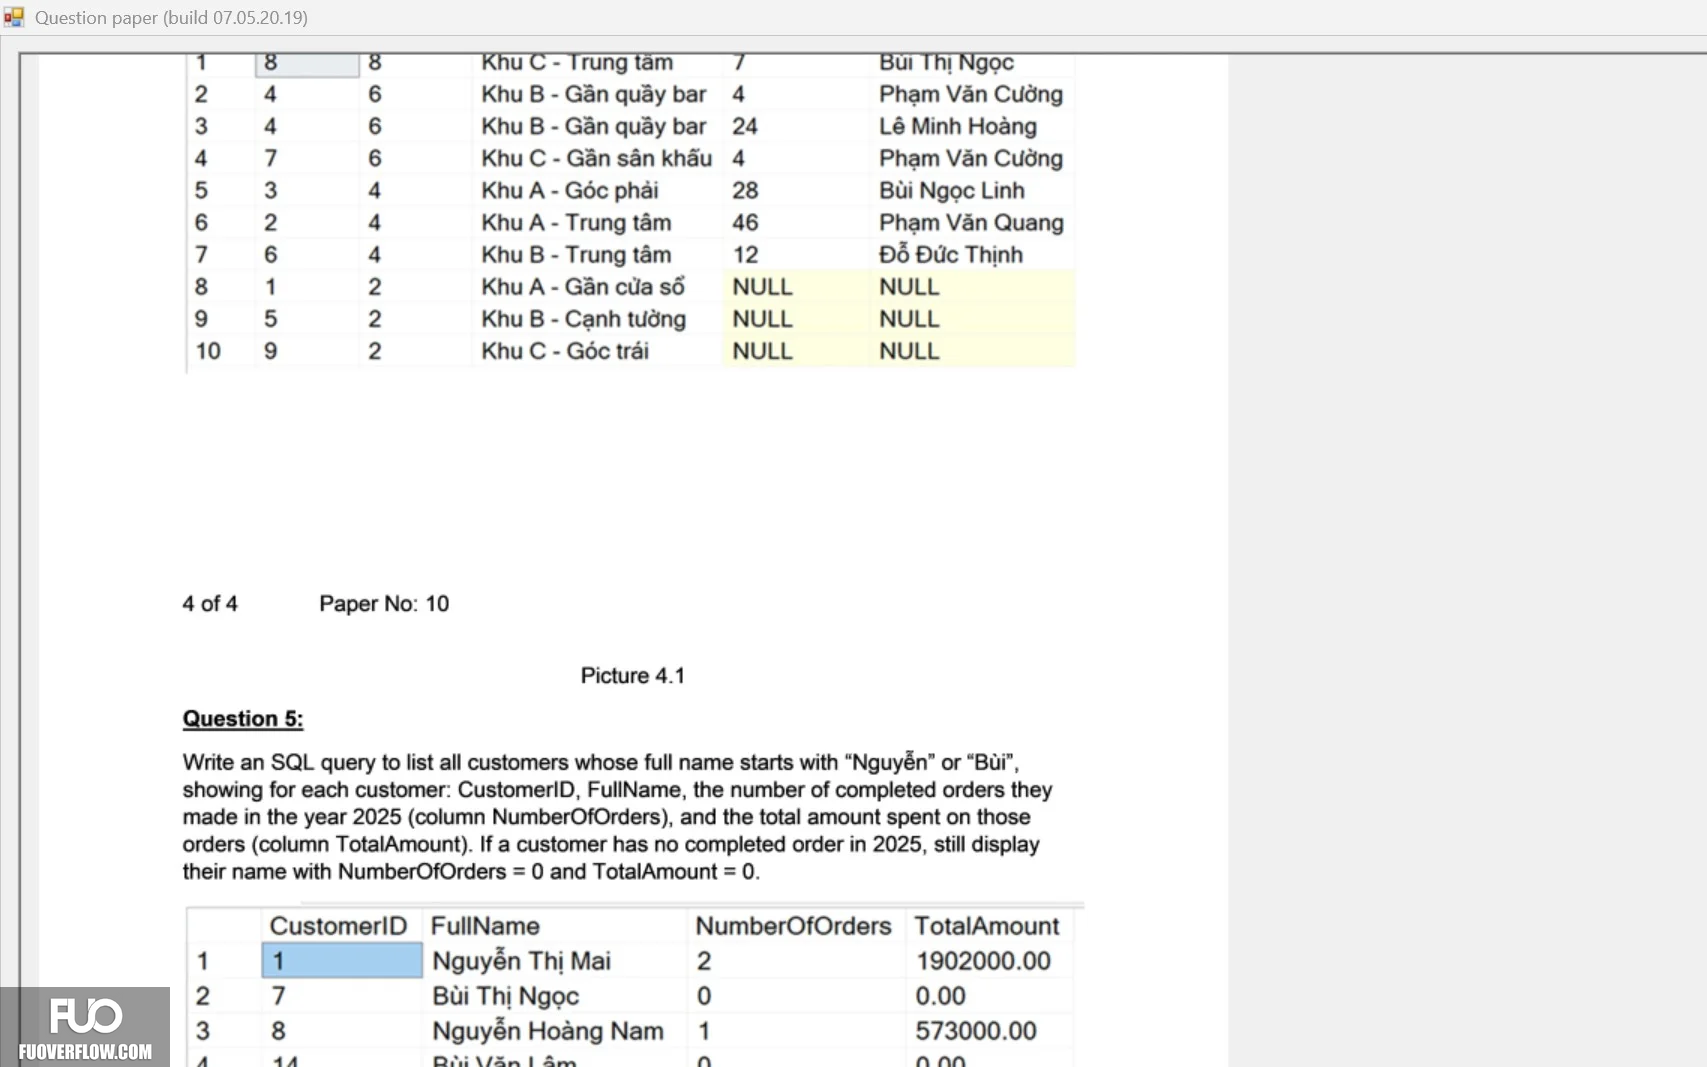
Task: Select the Đỗ Đức Thịnh name cell
Action: pyautogui.click(x=951, y=255)
